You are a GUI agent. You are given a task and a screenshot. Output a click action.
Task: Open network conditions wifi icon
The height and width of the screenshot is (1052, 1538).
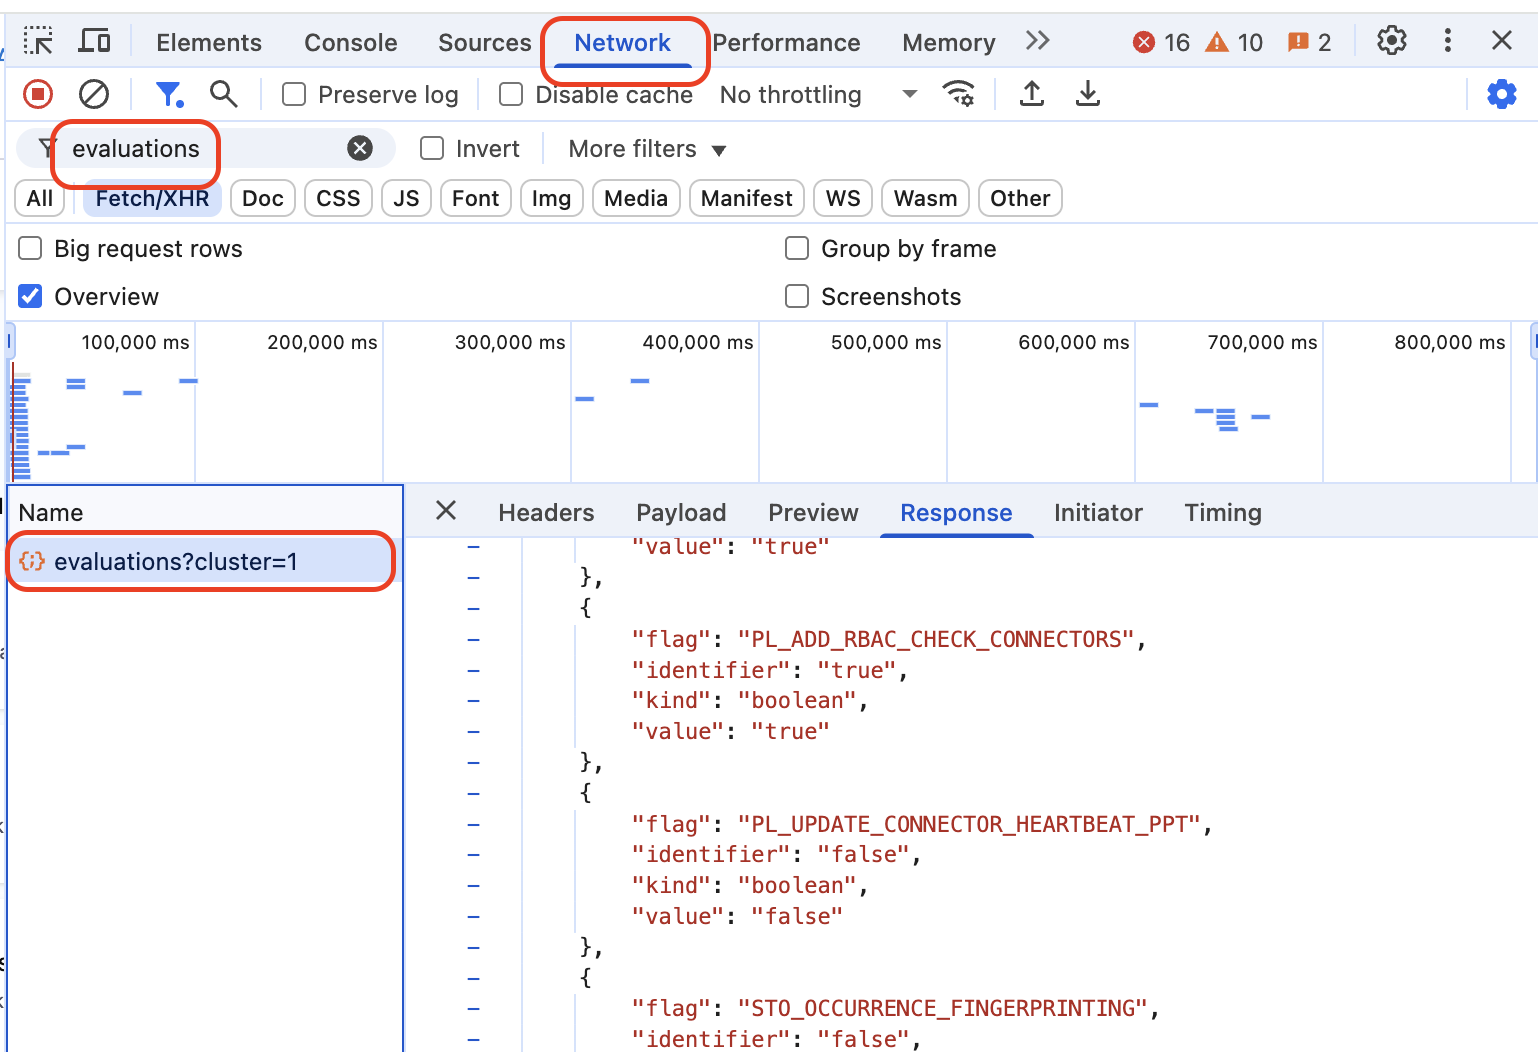pyautogui.click(x=958, y=94)
